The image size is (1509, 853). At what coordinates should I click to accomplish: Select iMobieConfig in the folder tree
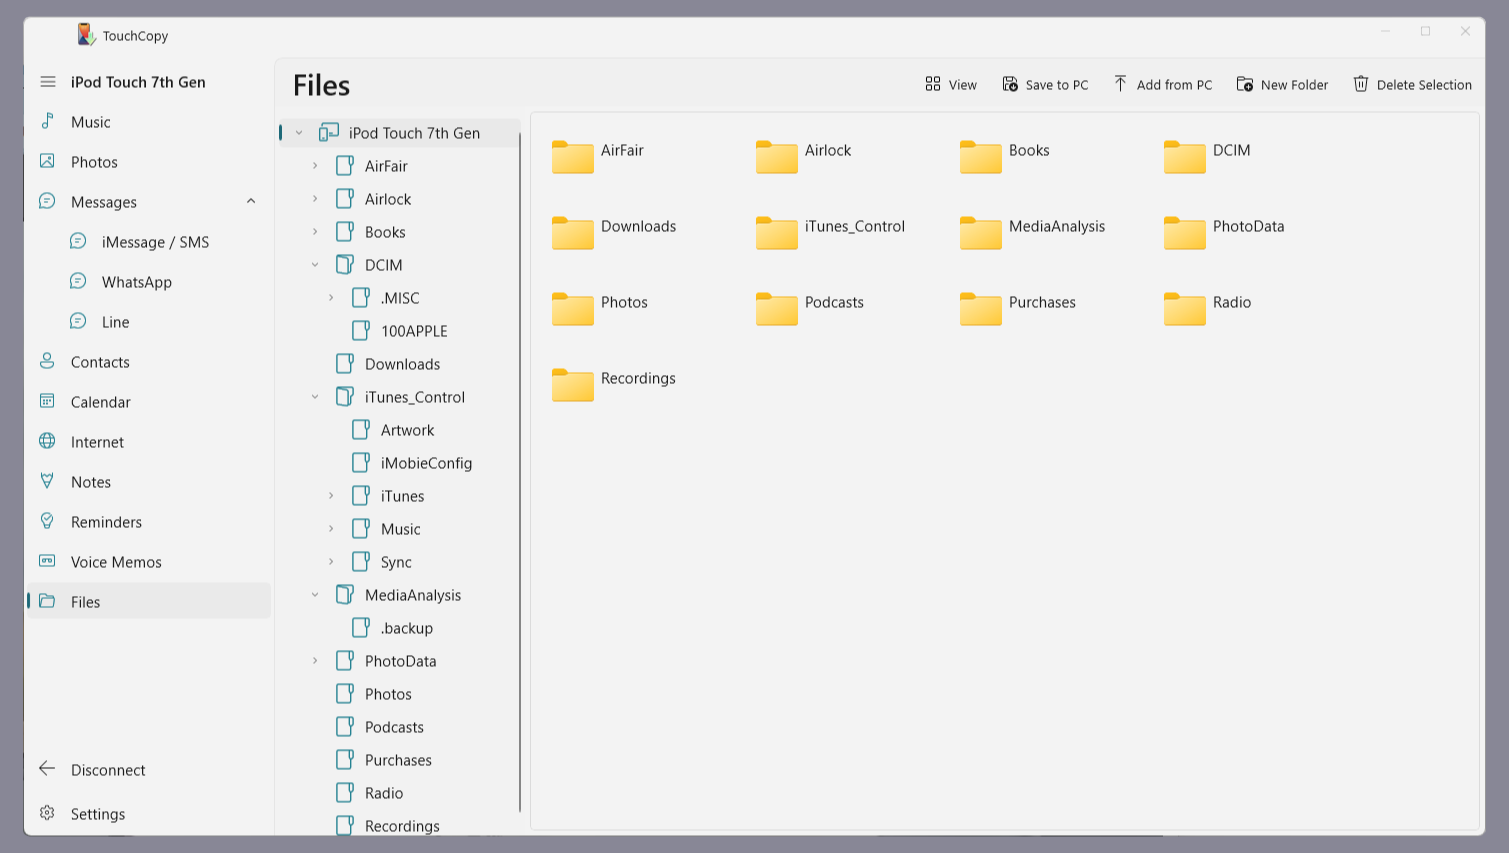click(x=426, y=463)
